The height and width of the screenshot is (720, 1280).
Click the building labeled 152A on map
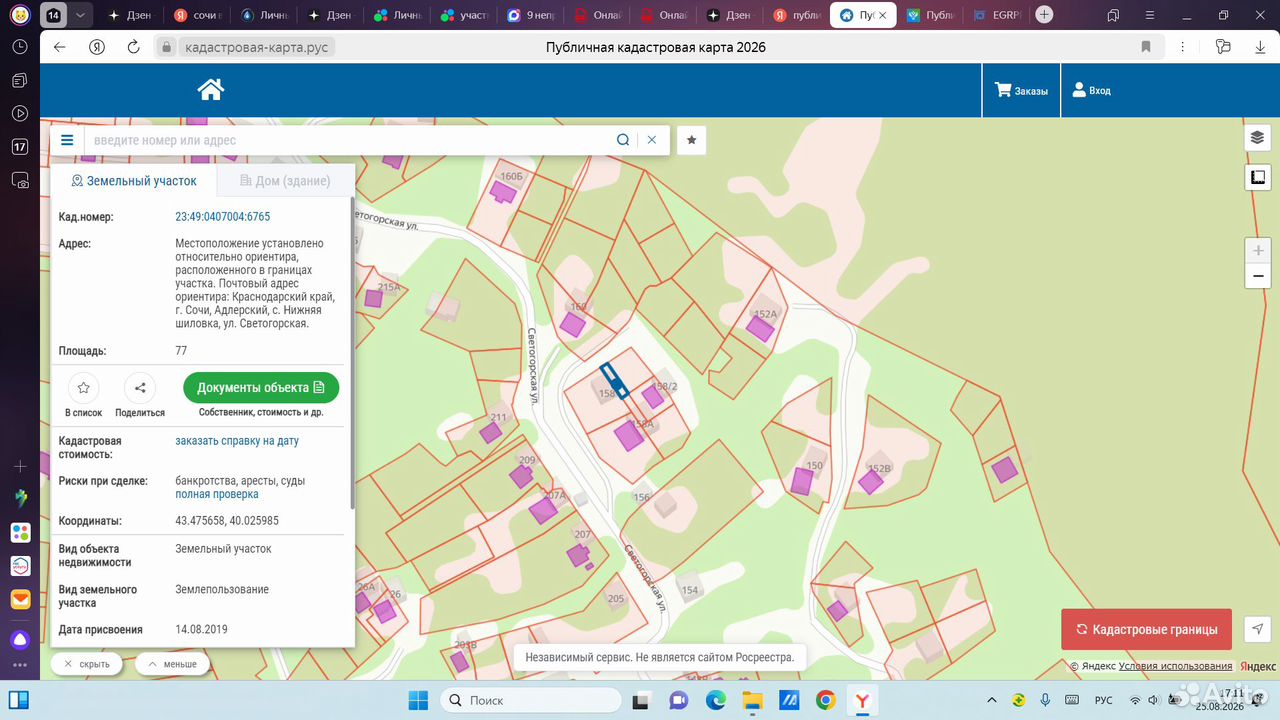pos(760,328)
